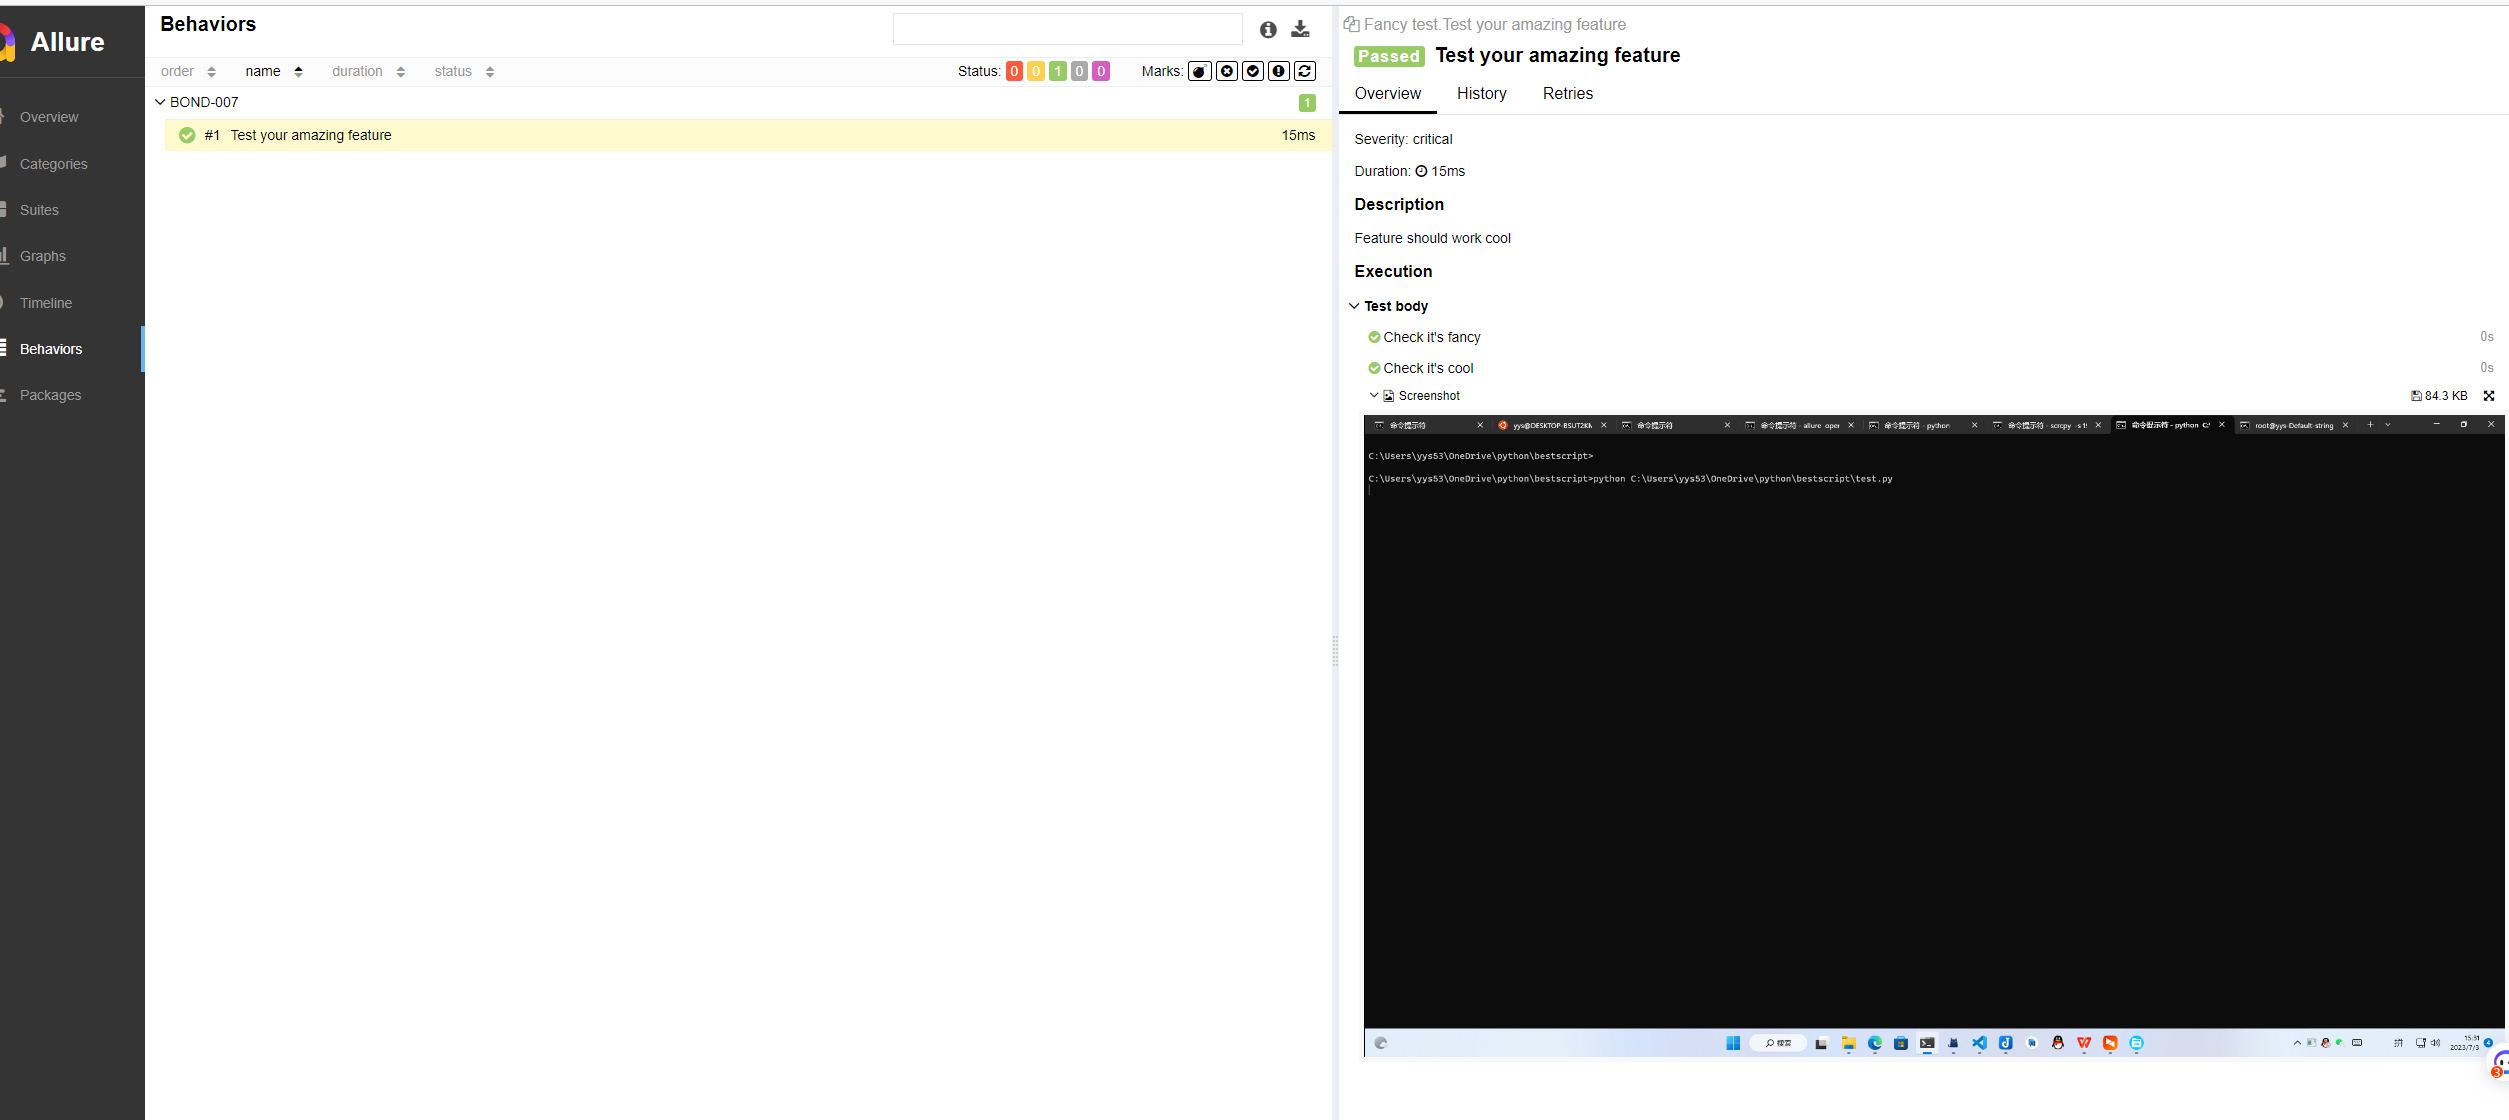The image size is (2509, 1120).
Task: Expand screenshot attachment to fullscreen
Action: pyautogui.click(x=2489, y=396)
